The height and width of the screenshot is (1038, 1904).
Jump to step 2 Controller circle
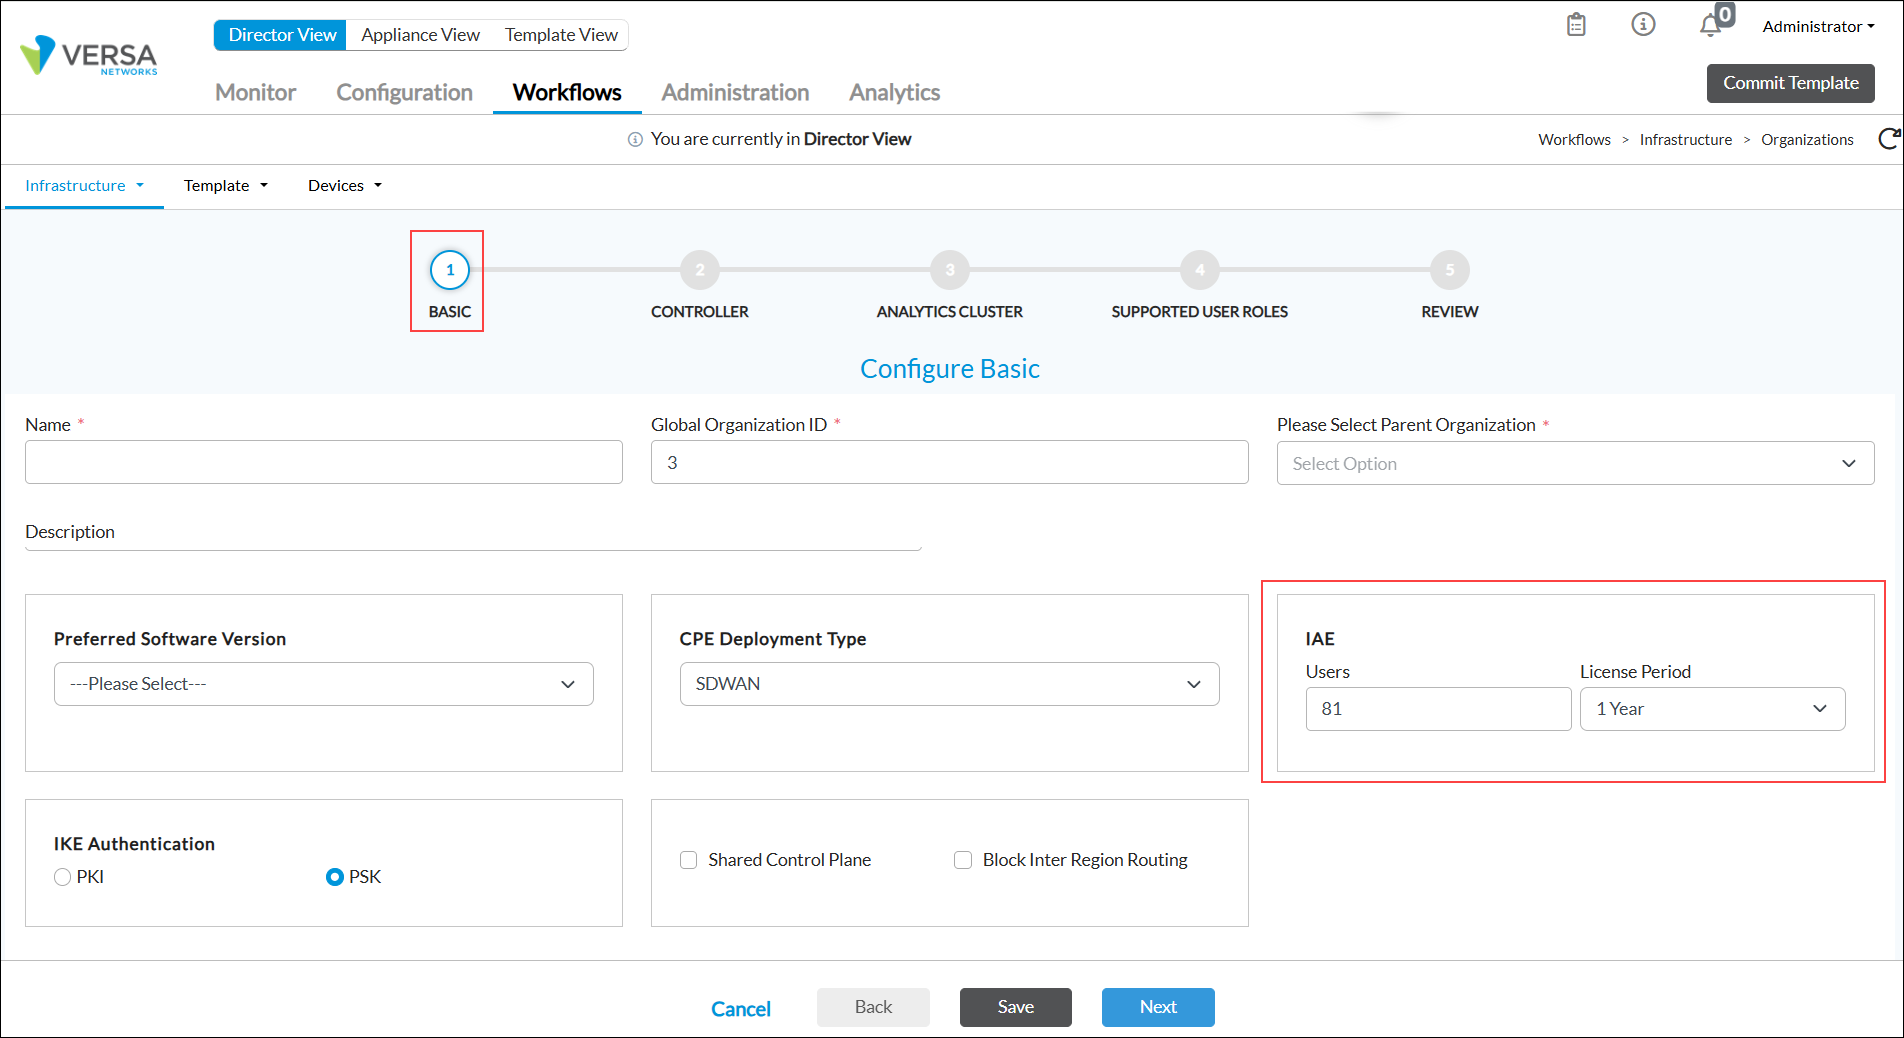(x=700, y=270)
